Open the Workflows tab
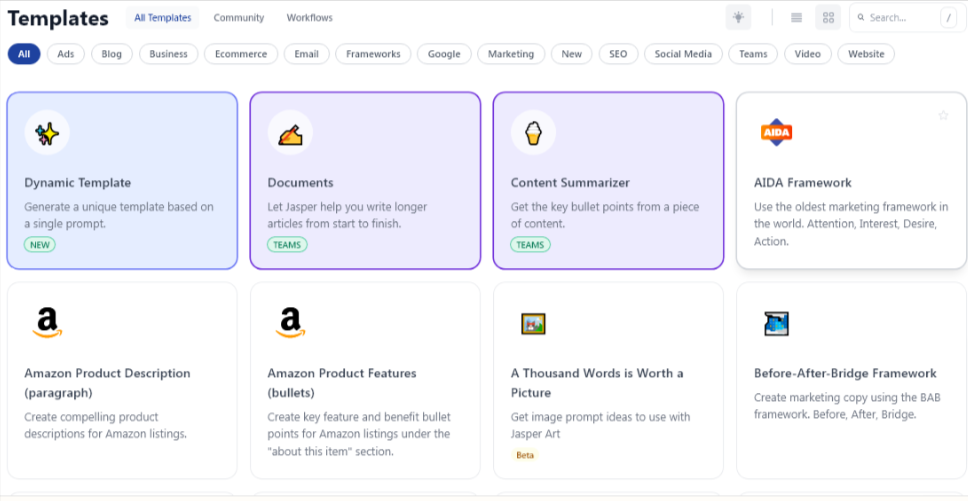 309,18
